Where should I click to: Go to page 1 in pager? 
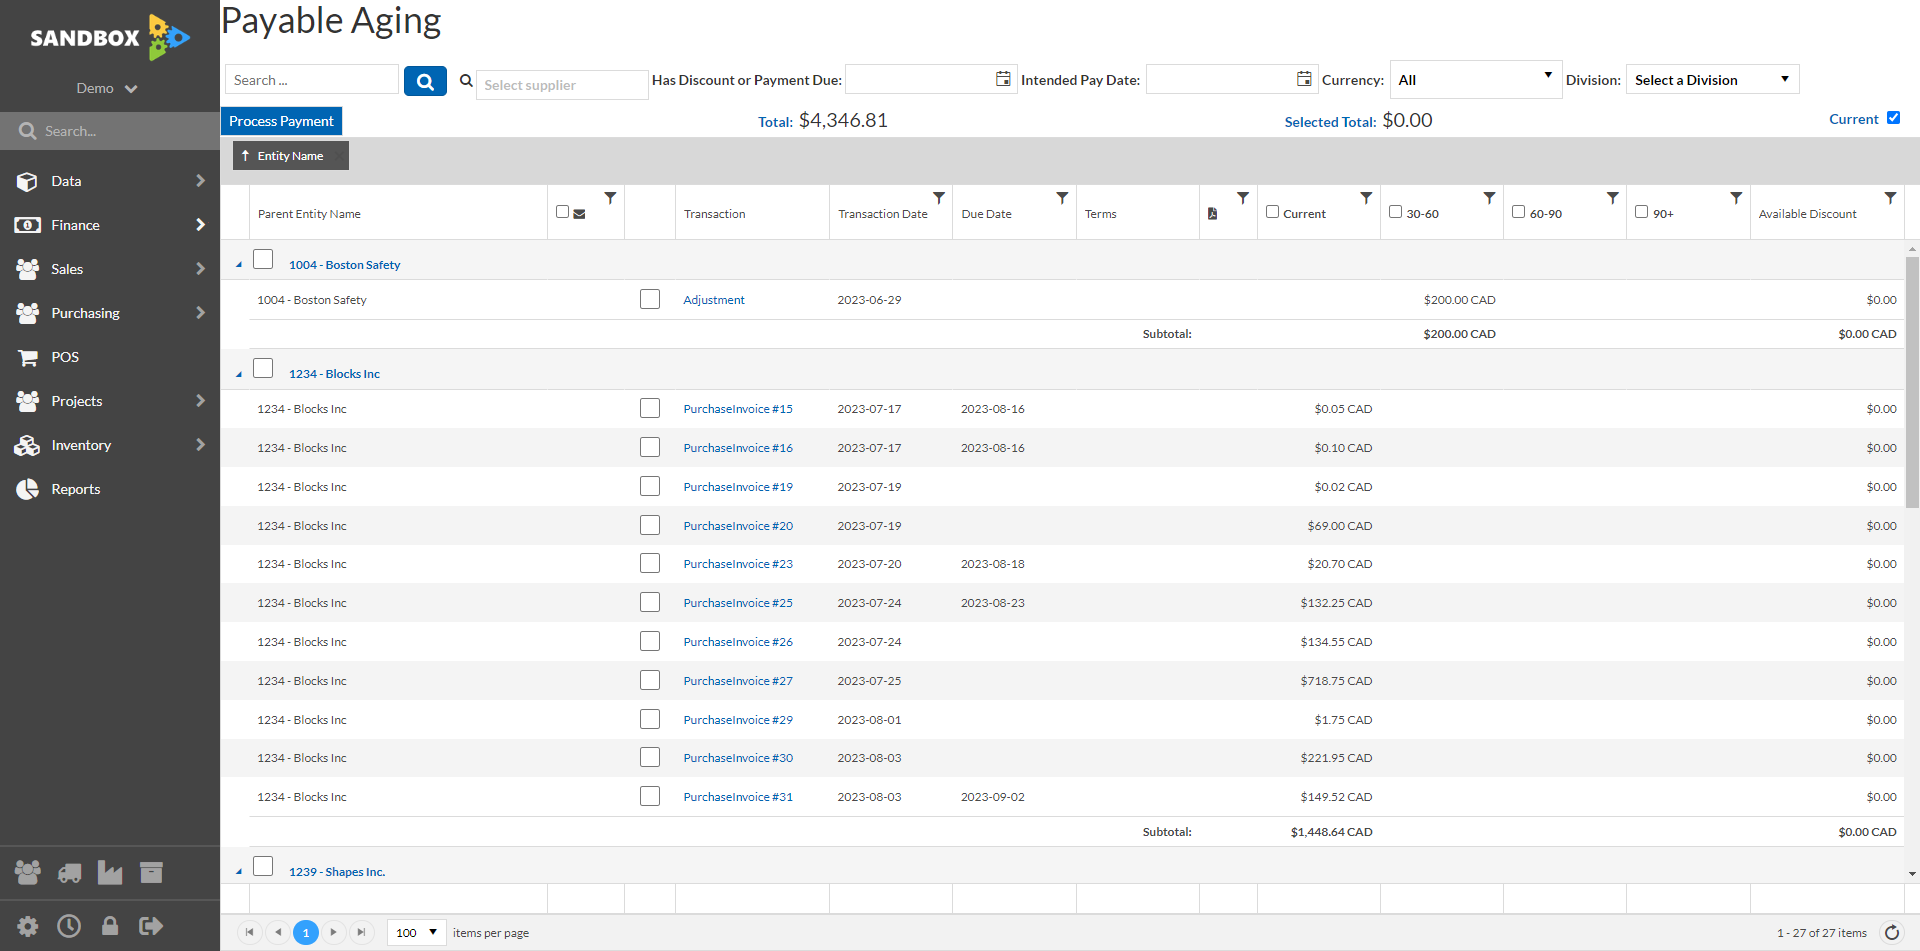click(x=306, y=933)
